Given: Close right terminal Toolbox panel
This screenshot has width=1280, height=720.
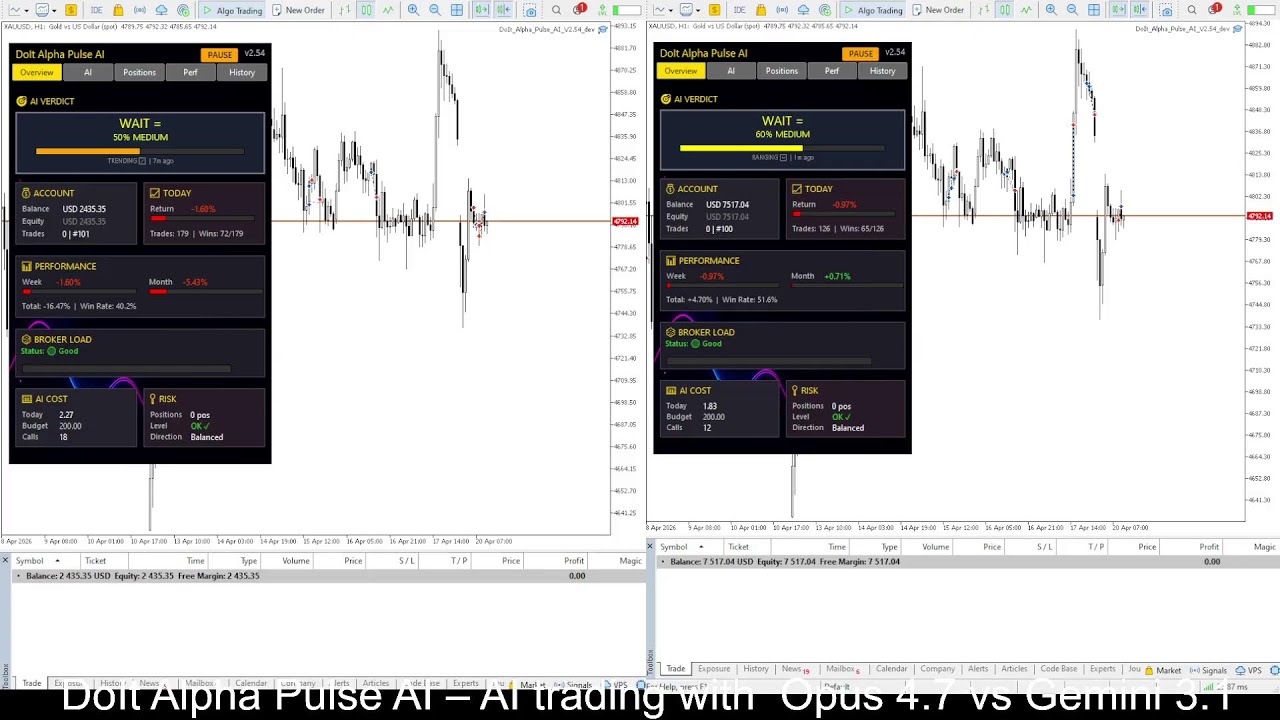Looking at the screenshot, I should [650, 546].
